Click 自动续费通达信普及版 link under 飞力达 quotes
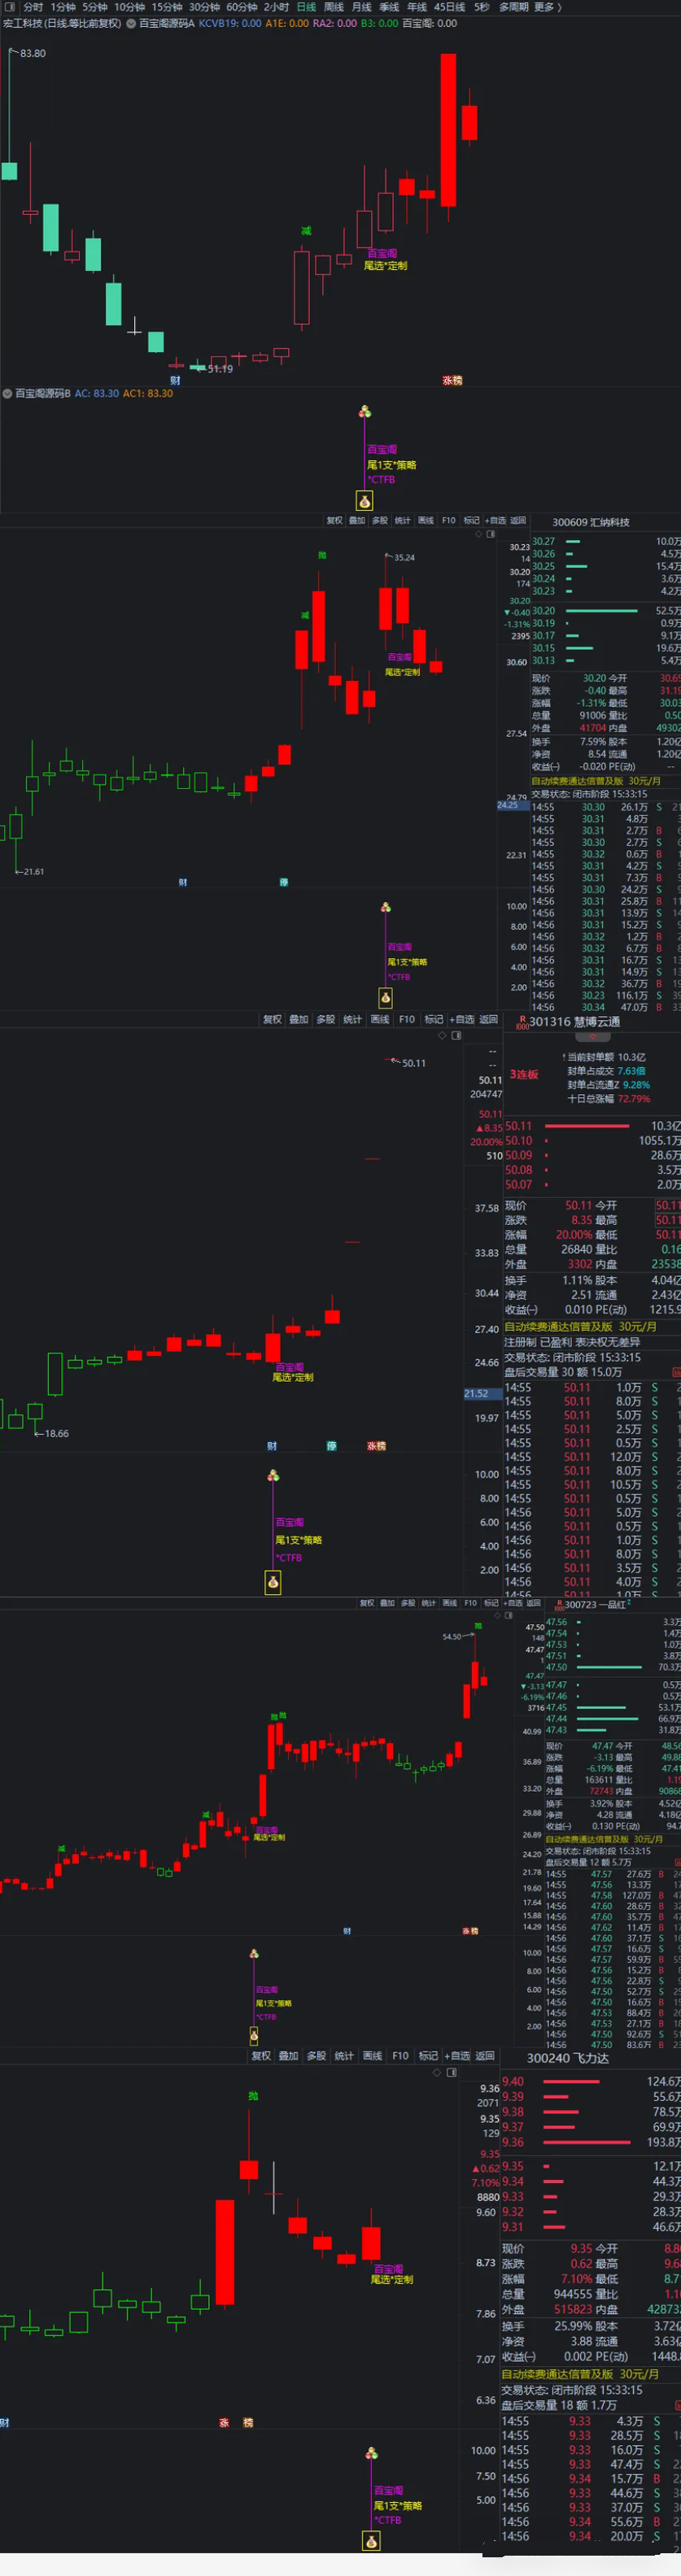Screen dimensions: 681x2576 coord(580,2374)
